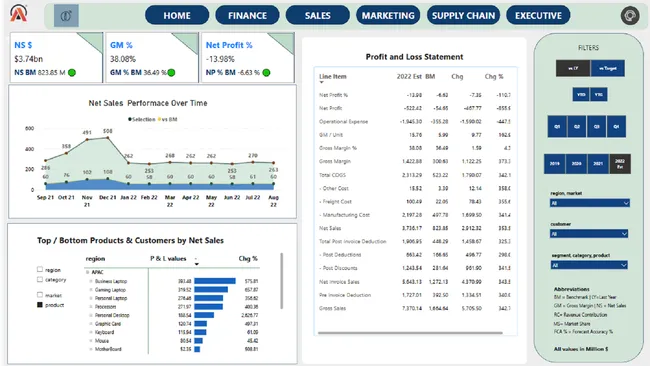Screen dimensions: 650x366
Task: Switch to the FINANCE page
Action: tap(247, 16)
